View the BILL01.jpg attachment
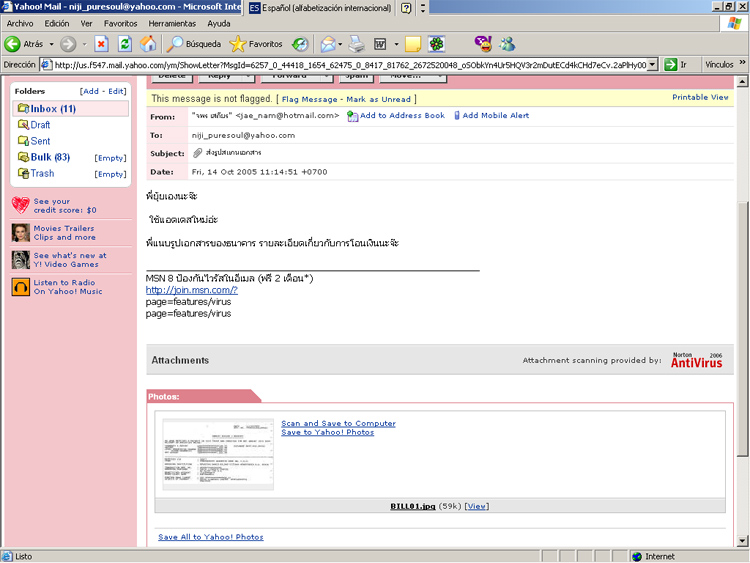This screenshot has height=563, width=750. click(x=477, y=506)
